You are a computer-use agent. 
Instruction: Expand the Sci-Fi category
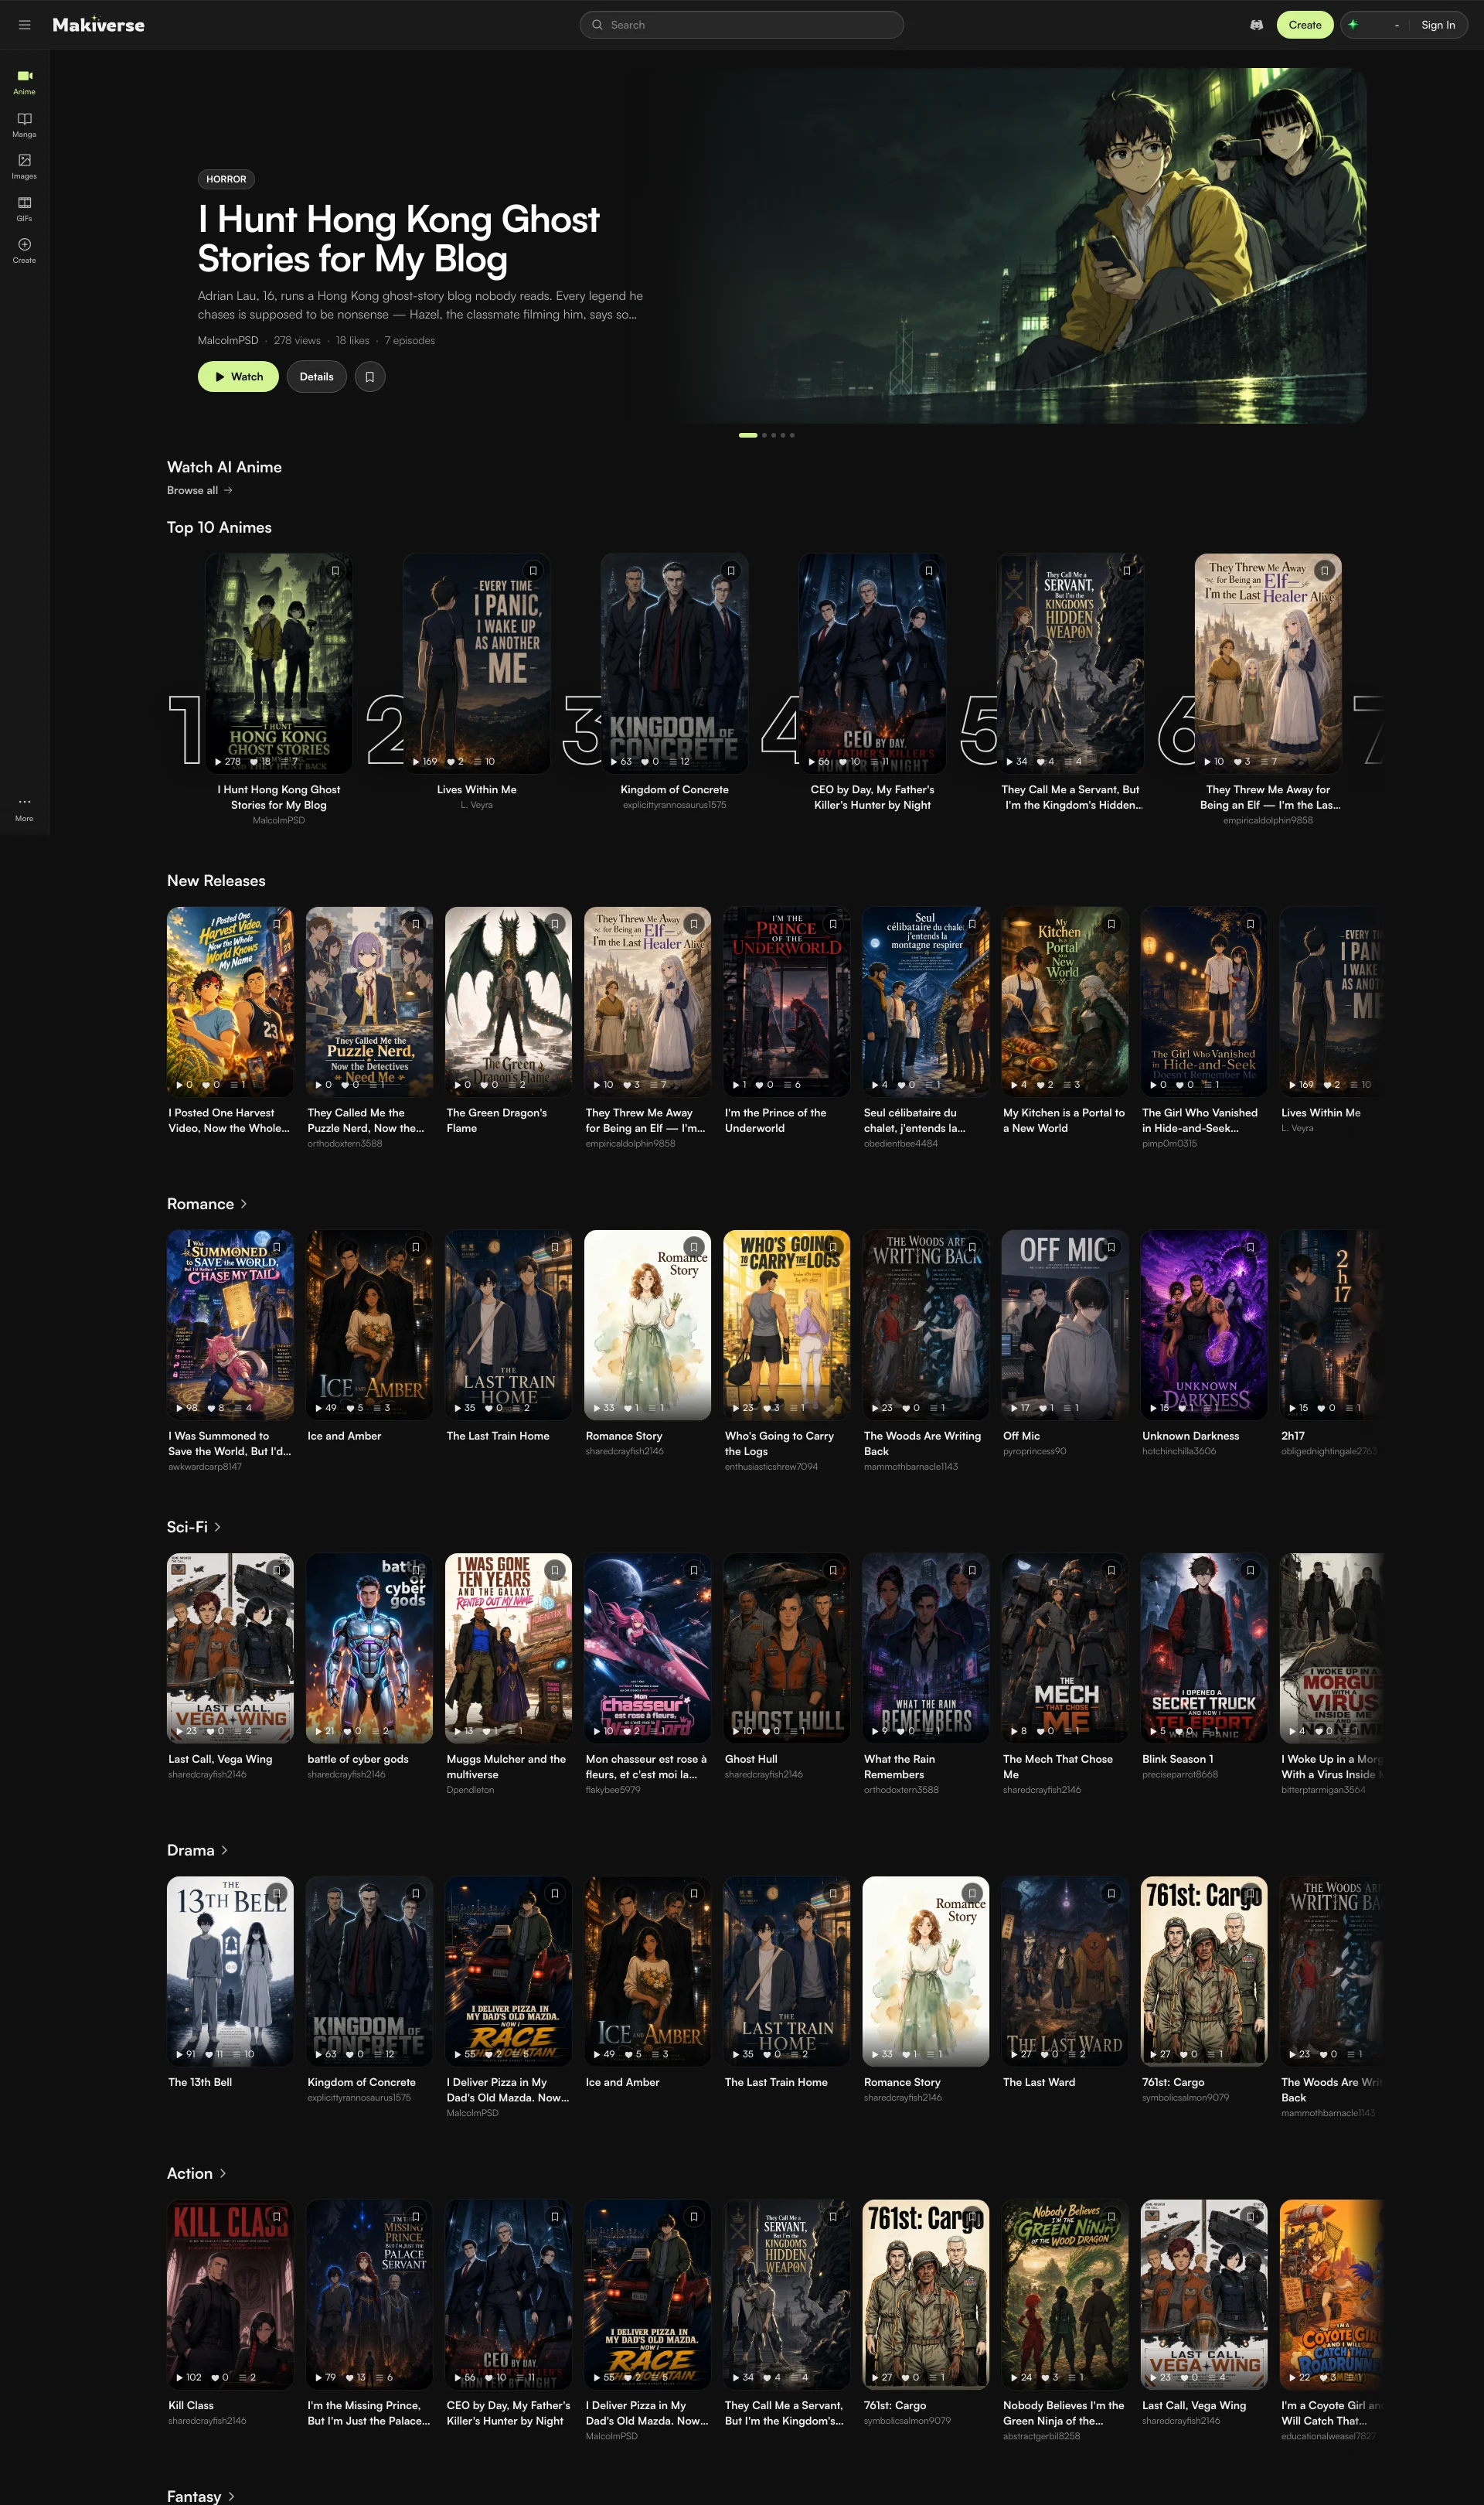194,1527
